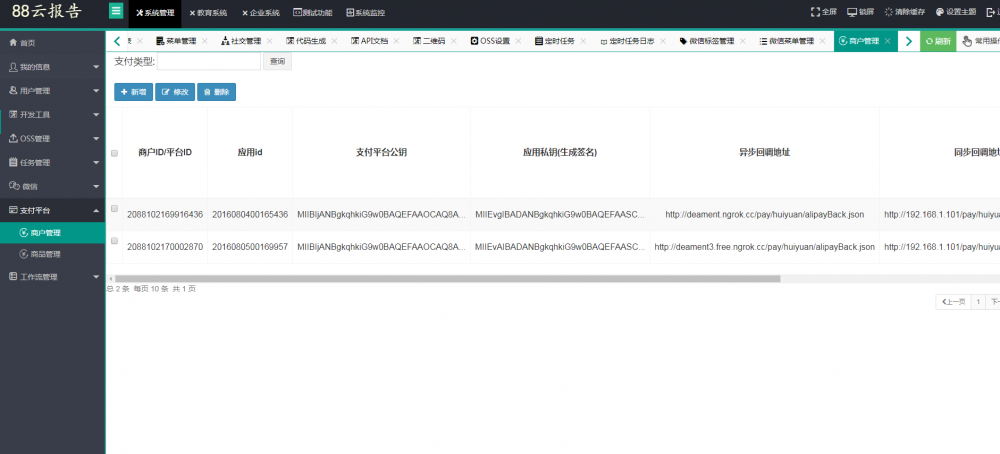Click the OSS管理 upload icon in sidebar
The height and width of the screenshot is (454, 1000).
pyautogui.click(x=13, y=138)
